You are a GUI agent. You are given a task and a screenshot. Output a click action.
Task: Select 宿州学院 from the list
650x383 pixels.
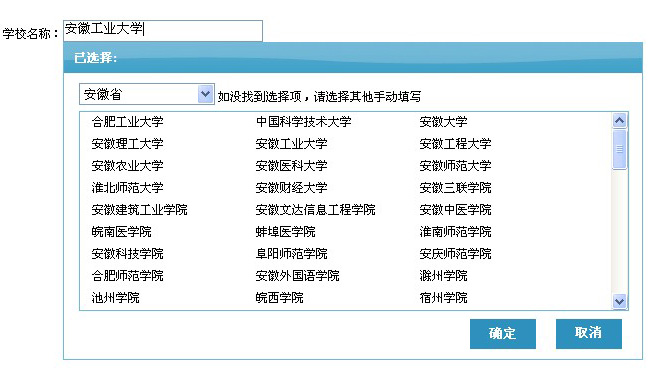coord(443,298)
